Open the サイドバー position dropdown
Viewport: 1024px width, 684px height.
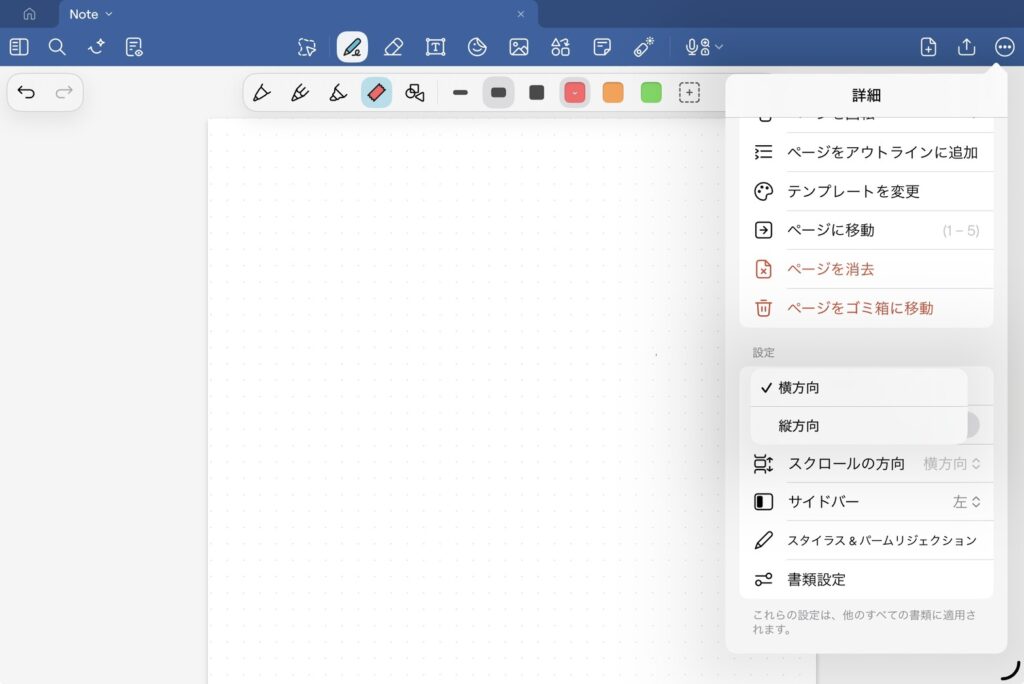click(x=966, y=502)
